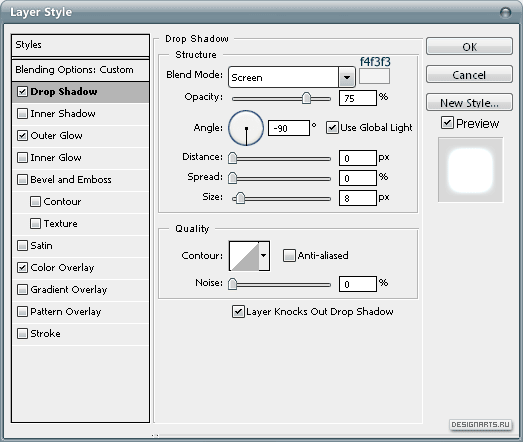
Task: Click the Noise slider handle
Action: click(x=232, y=284)
